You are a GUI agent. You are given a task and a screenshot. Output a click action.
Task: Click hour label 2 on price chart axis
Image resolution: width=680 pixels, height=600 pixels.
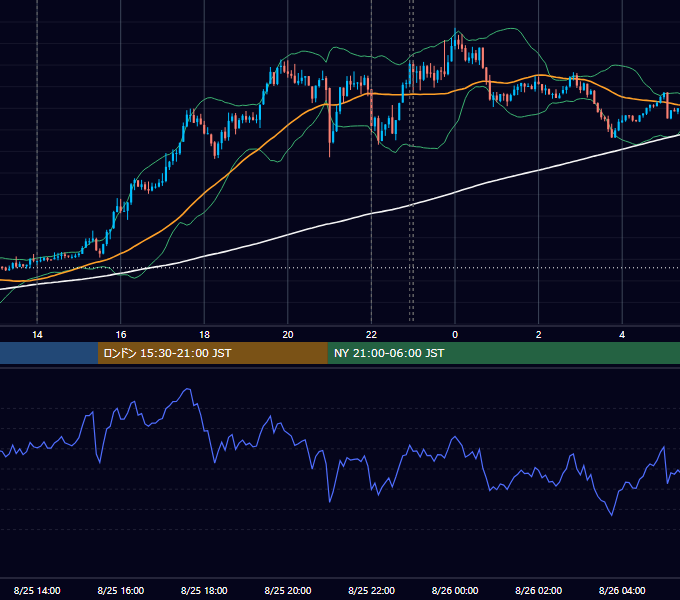point(539,335)
